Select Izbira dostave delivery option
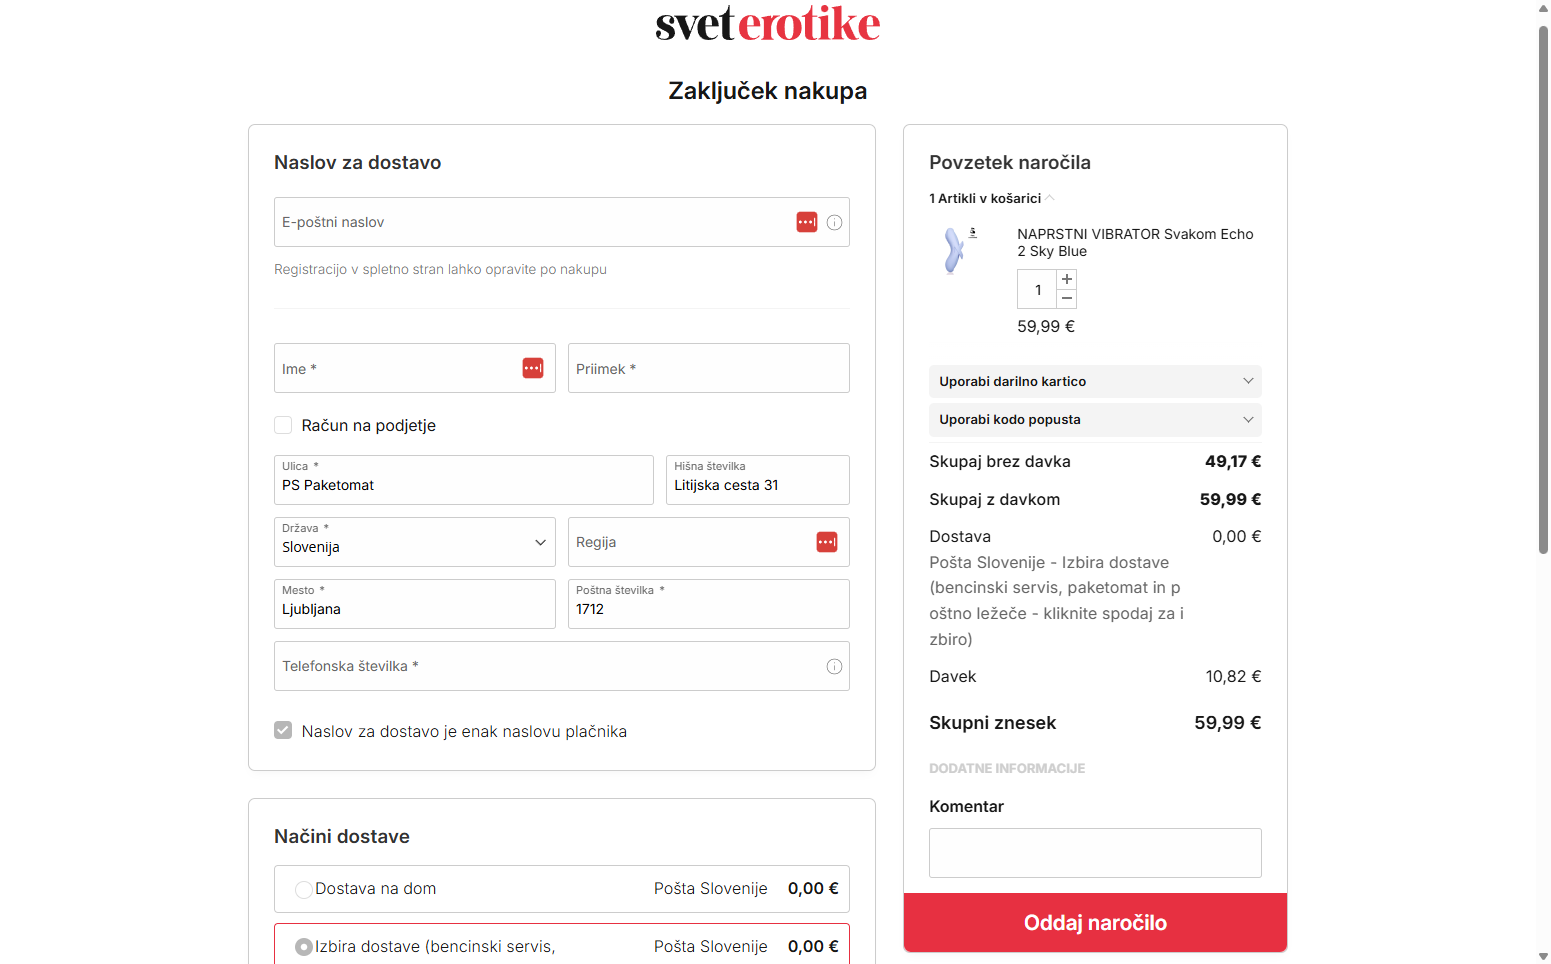This screenshot has height=964, width=1551. coord(304,946)
